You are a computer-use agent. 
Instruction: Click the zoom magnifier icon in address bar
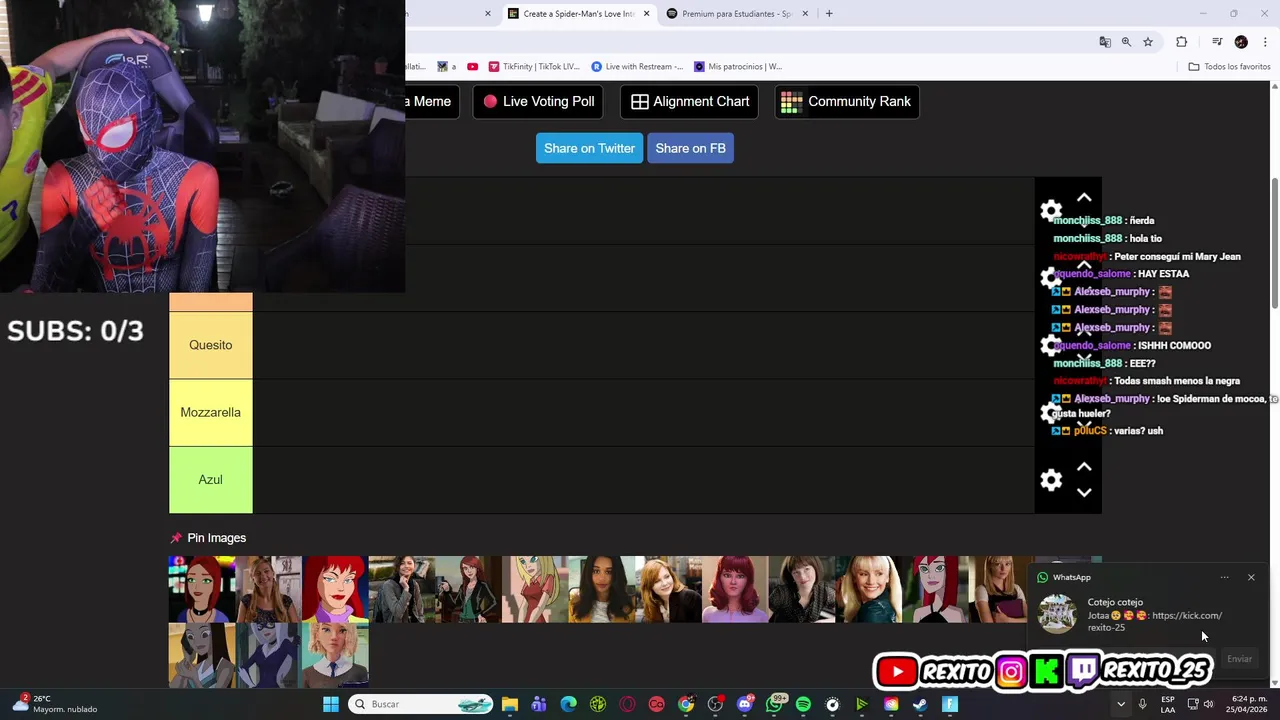click(1126, 42)
